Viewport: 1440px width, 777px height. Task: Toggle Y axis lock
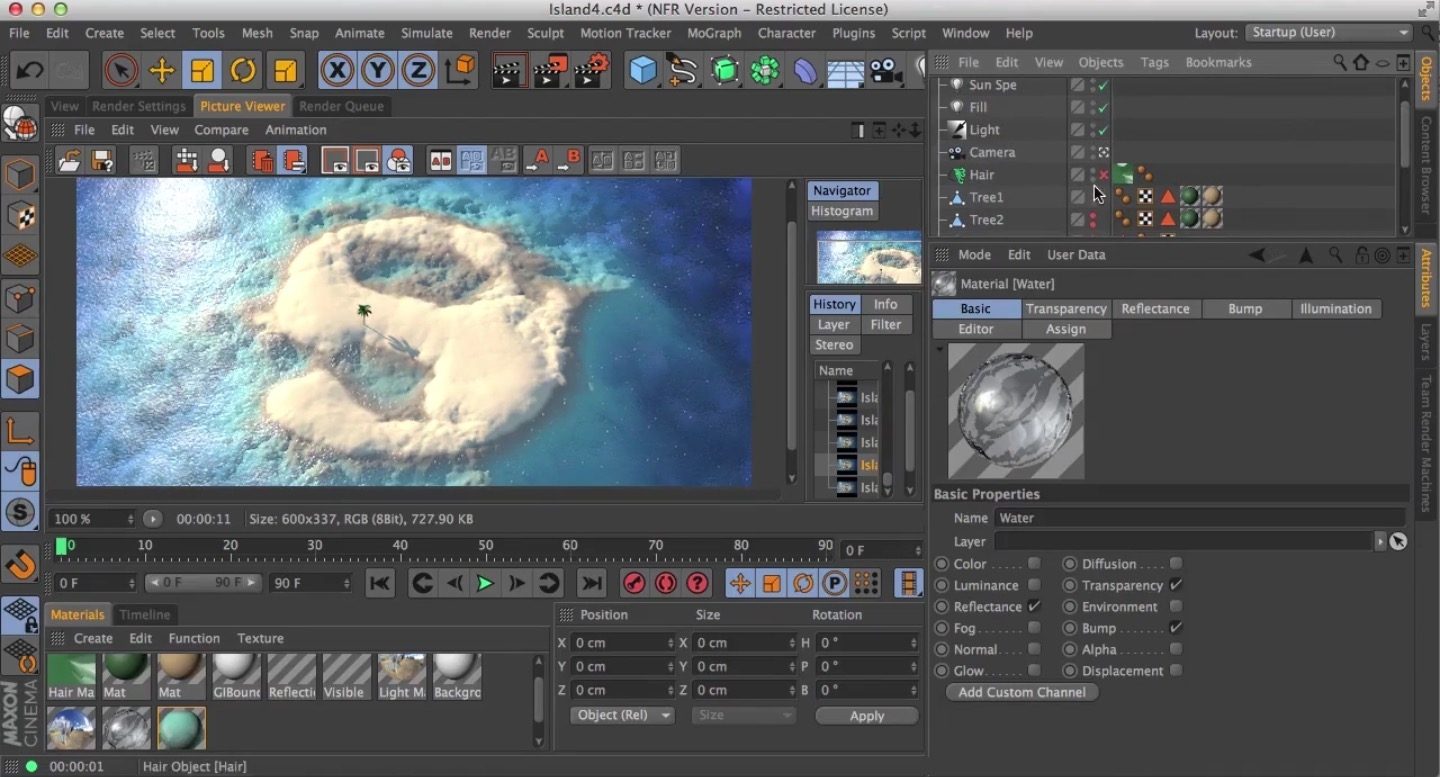[x=378, y=71]
